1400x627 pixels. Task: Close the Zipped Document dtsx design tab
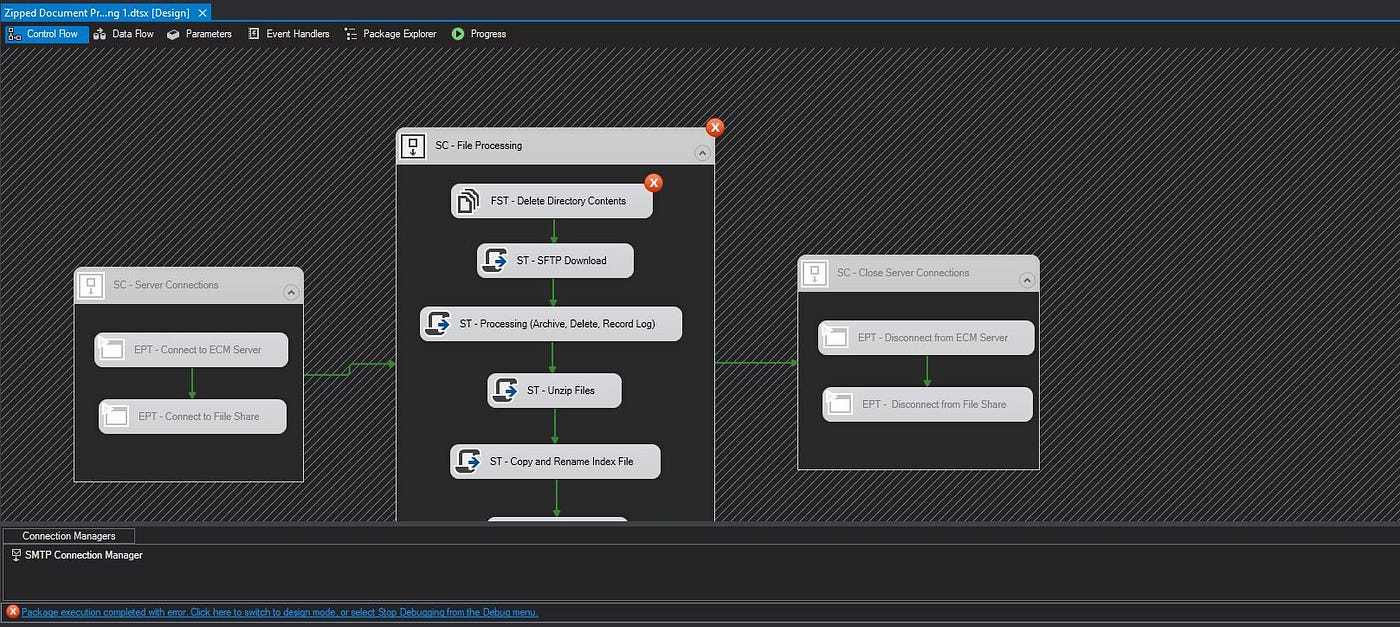(x=202, y=13)
